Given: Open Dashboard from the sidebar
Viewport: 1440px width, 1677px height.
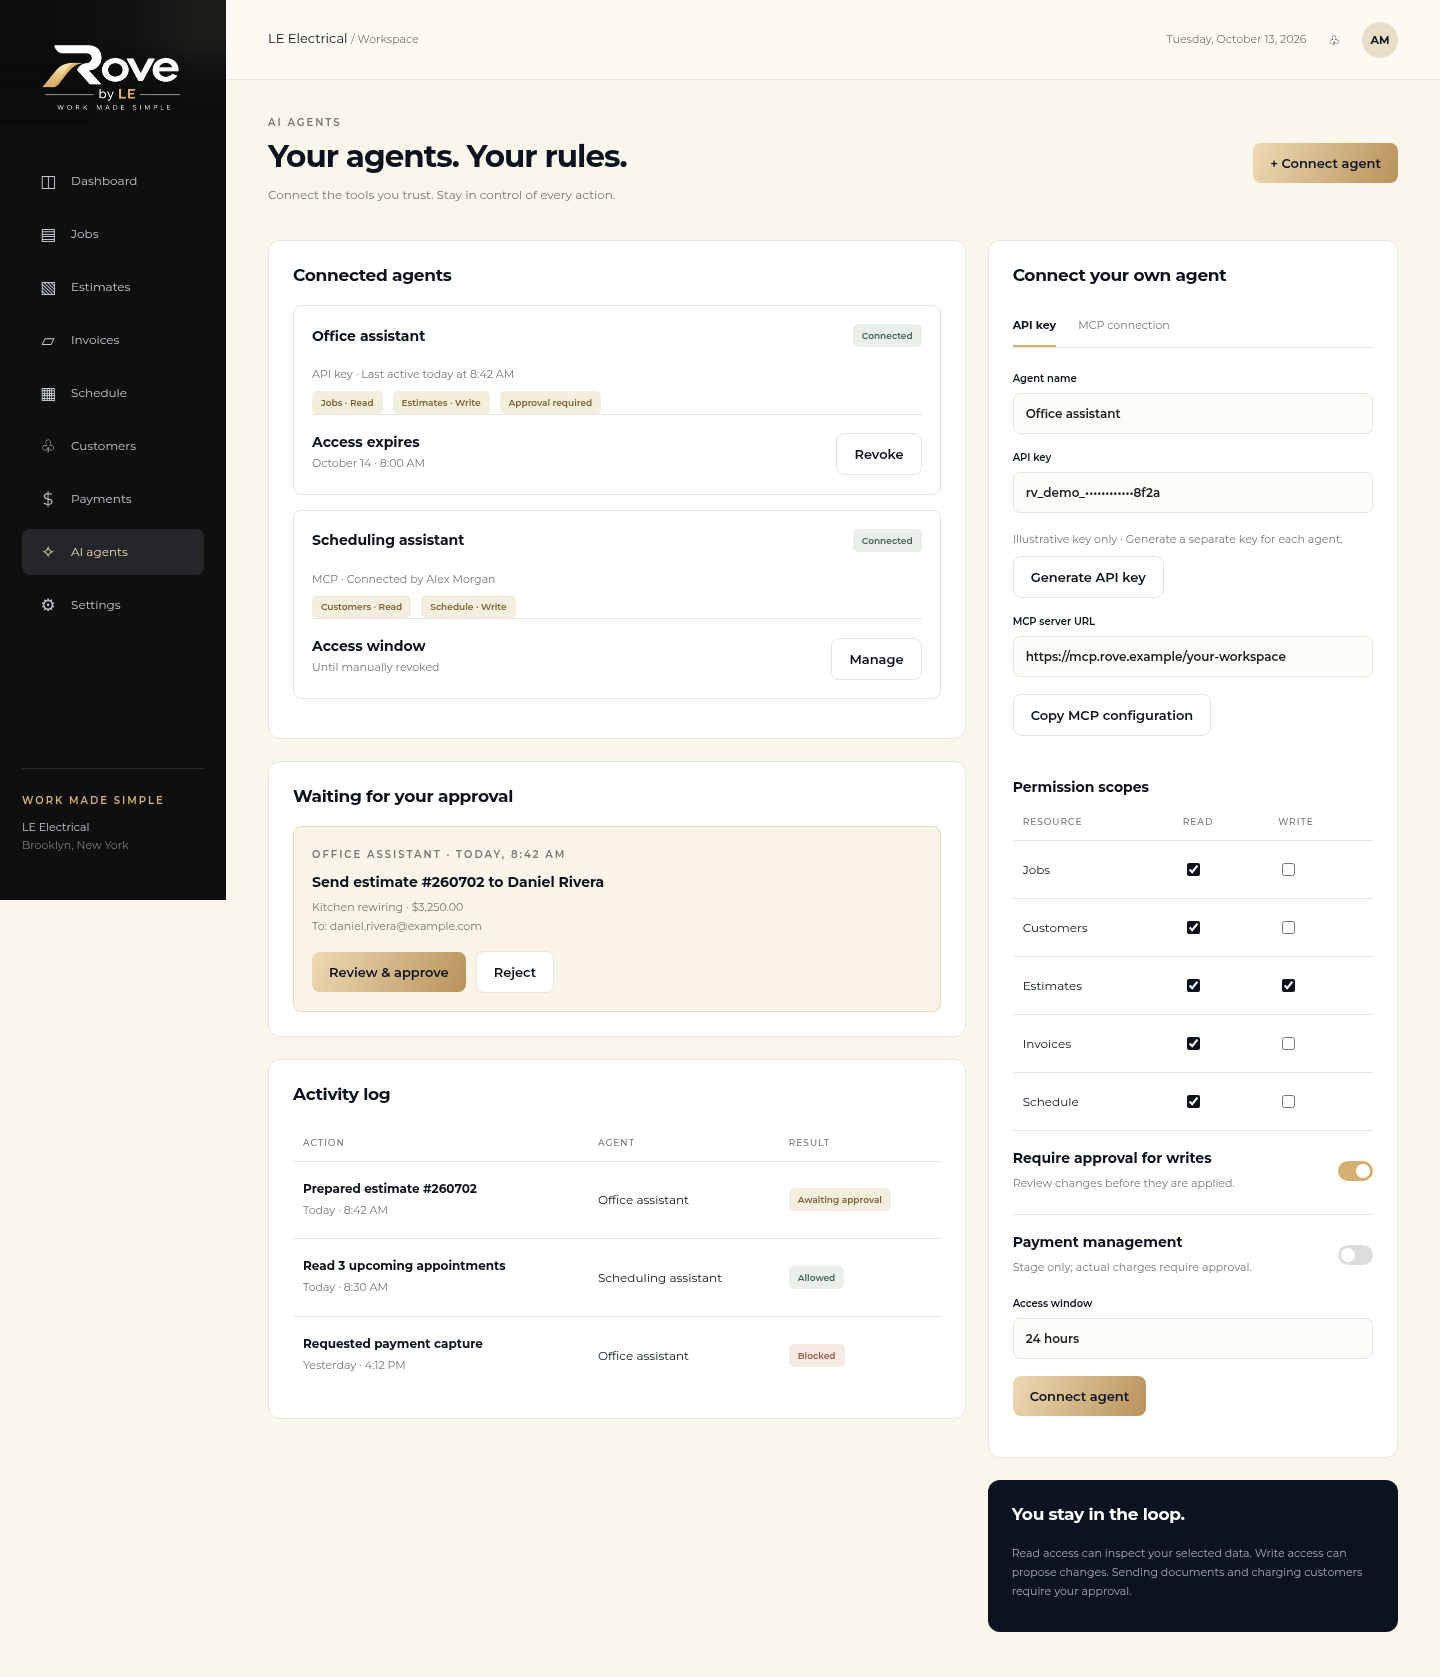Looking at the screenshot, I should 113,182.
